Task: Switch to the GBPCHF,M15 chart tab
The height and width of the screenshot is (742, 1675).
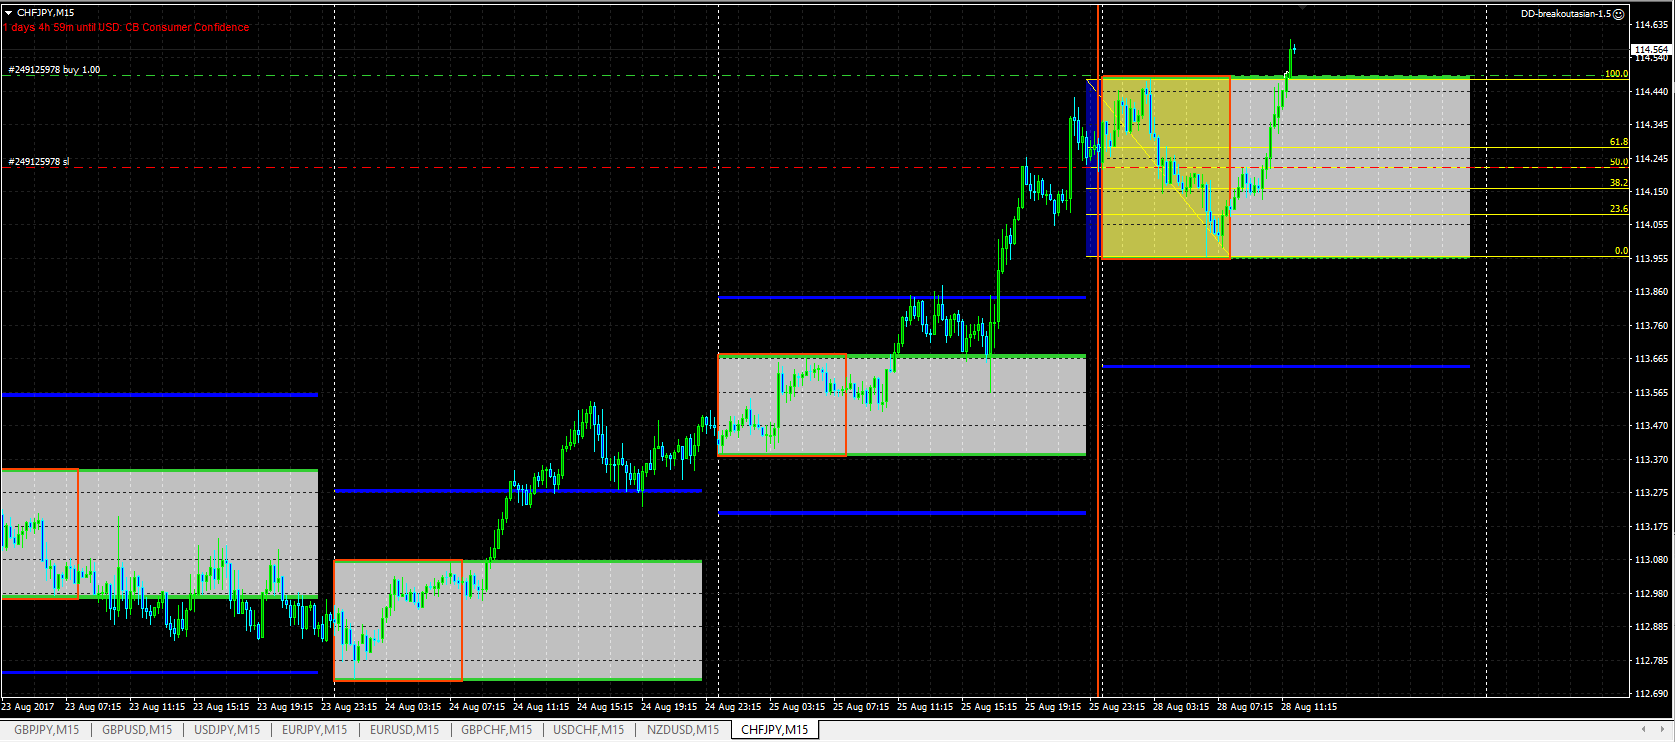Action: coord(496,730)
